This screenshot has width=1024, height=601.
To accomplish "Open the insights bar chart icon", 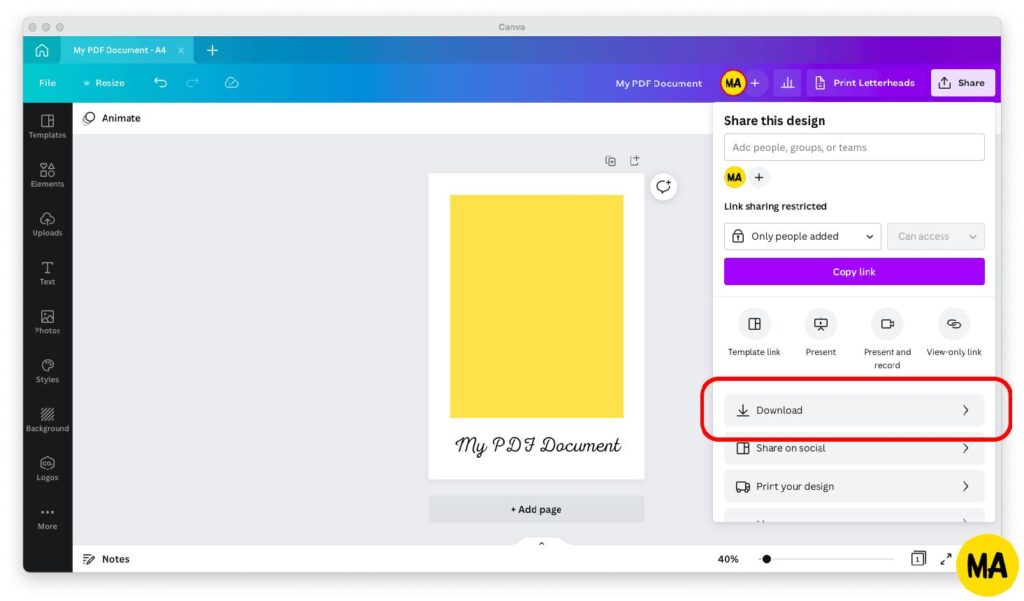I will [x=788, y=83].
